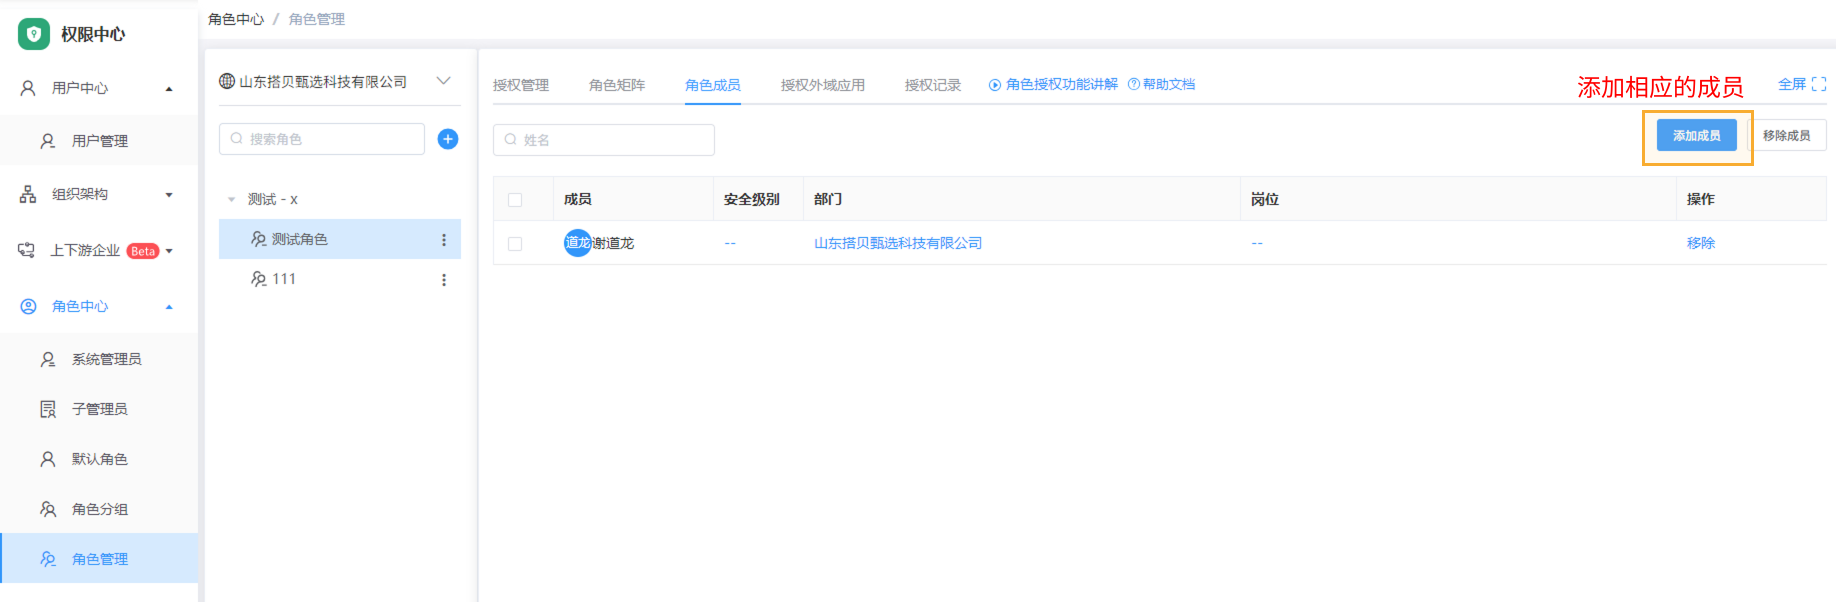The height and width of the screenshot is (602, 1836).
Task: Expand the 上下游企业 menu arrow
Action: tap(169, 251)
